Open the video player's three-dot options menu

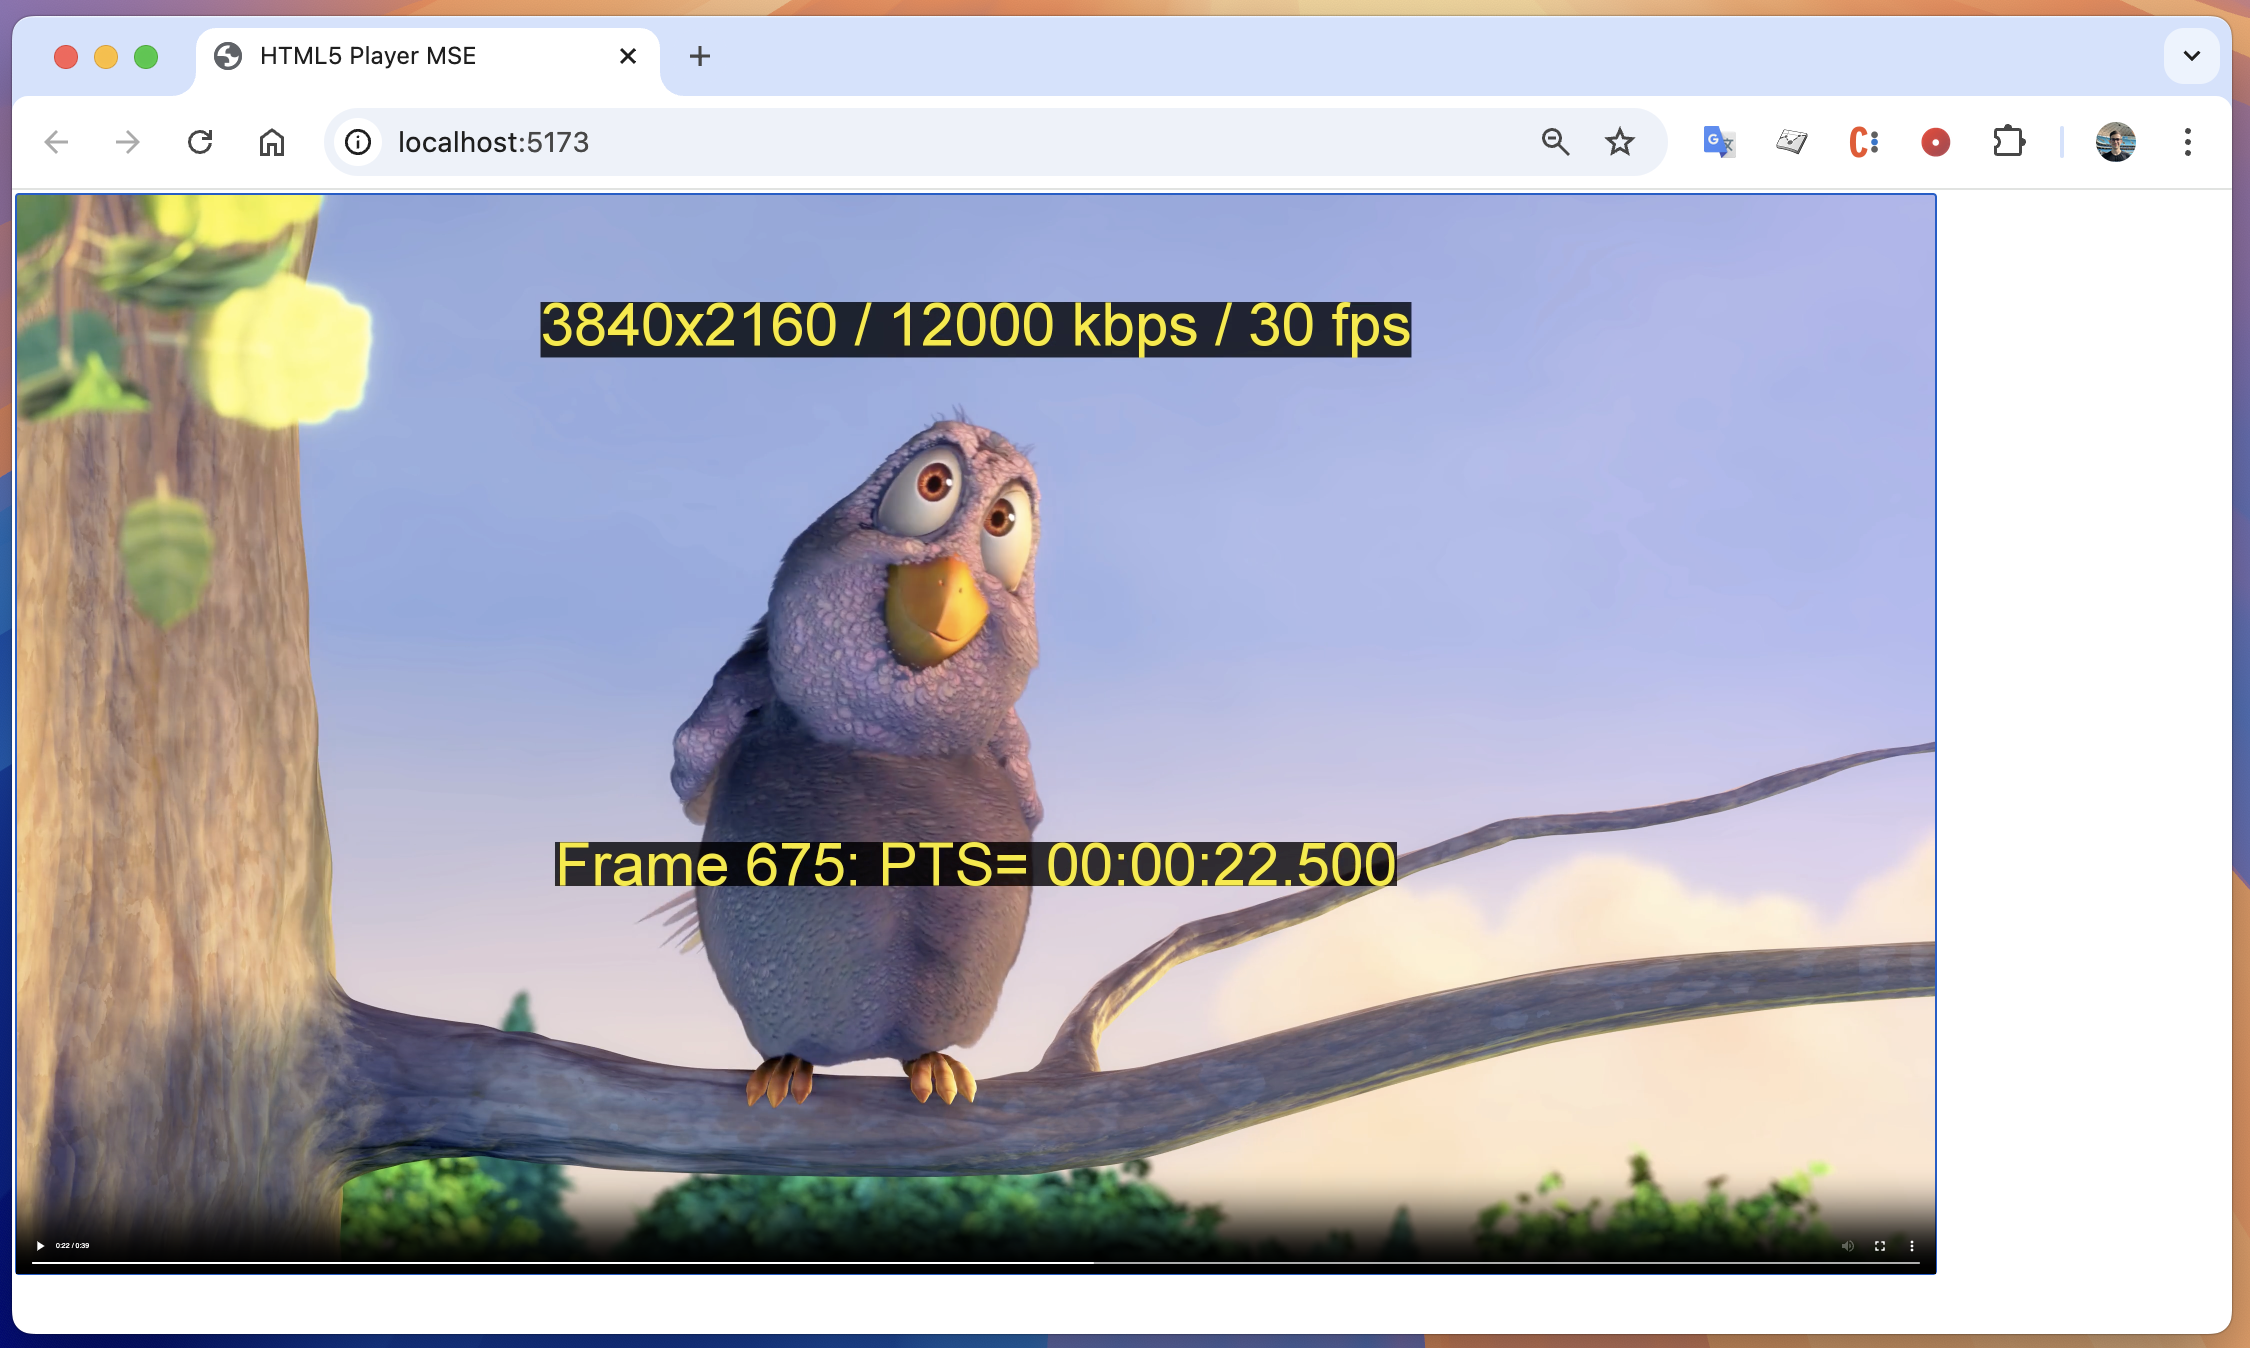coord(1912,1246)
